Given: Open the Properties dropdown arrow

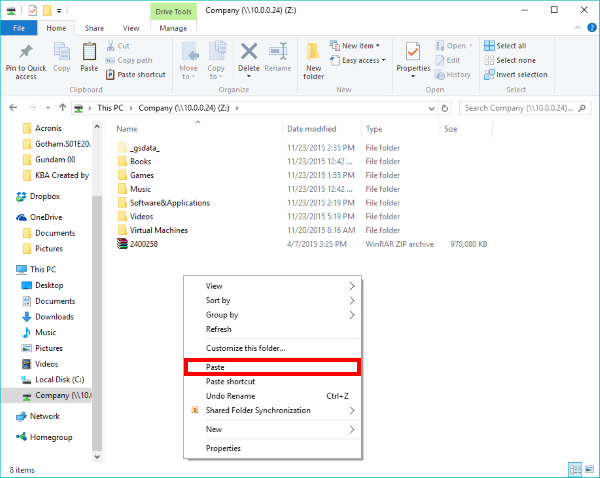Looking at the screenshot, I should click(413, 76).
